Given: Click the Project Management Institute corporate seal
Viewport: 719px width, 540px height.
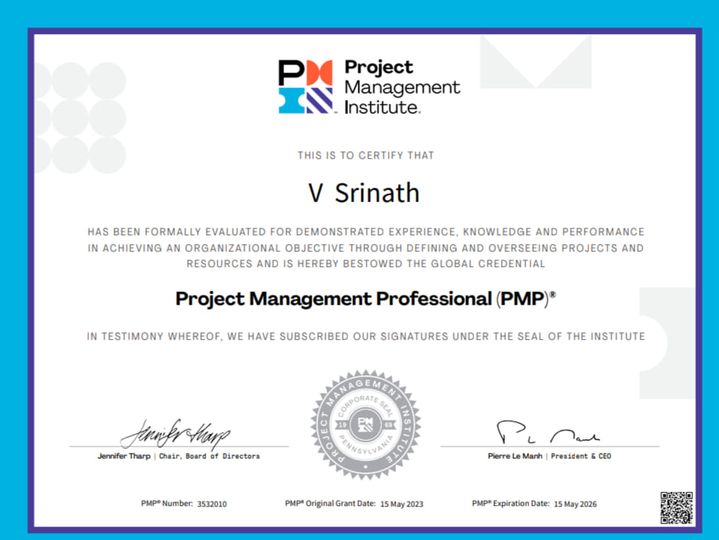Looking at the screenshot, I should coord(365,425).
